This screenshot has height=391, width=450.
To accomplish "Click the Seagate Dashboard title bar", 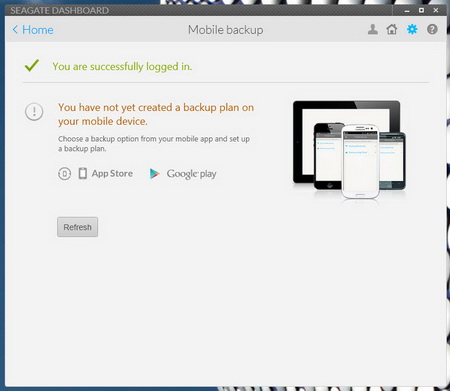I will 200,10.
